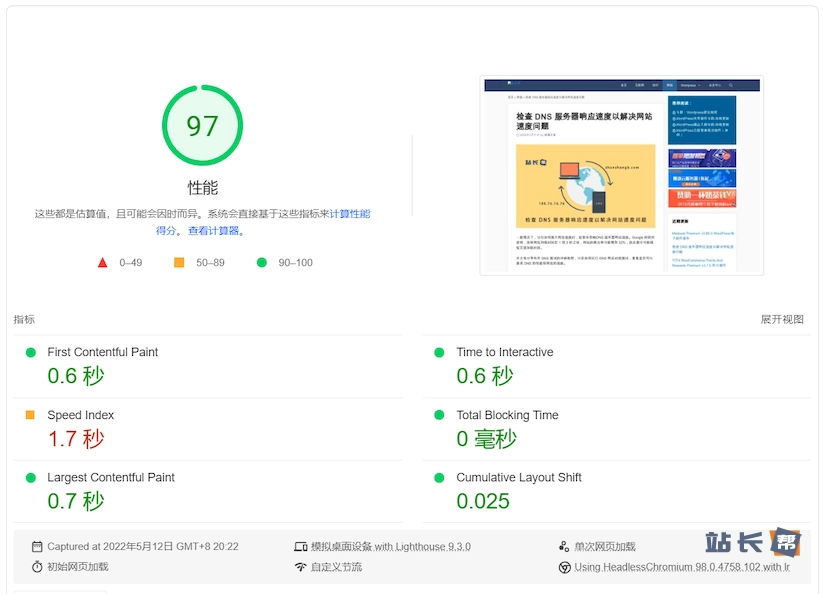Screen dimensions: 823x594
Task: Click the Using HeadlessChromium version text
Action: tap(682, 567)
